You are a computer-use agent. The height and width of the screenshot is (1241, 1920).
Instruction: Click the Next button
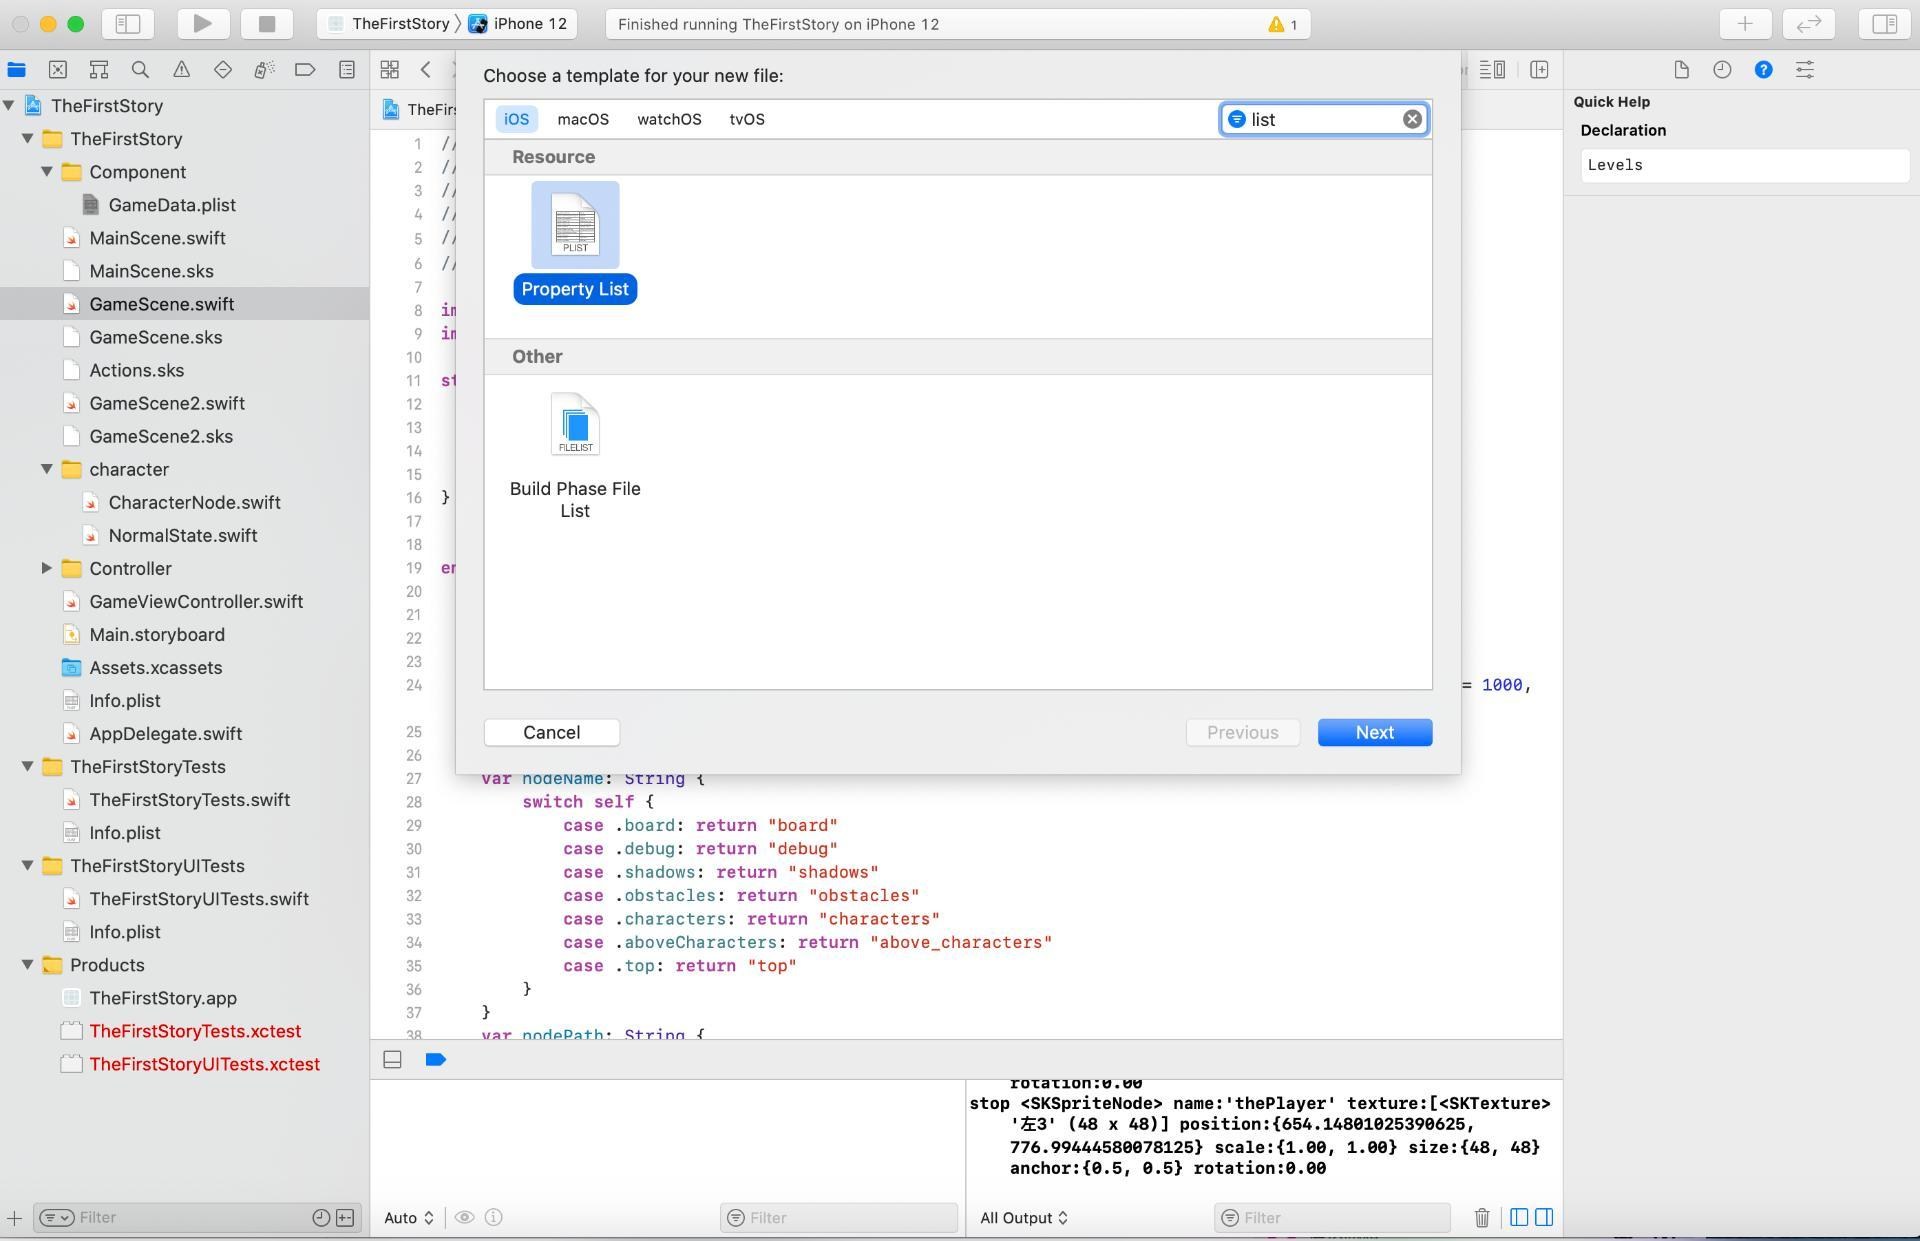[1374, 732]
